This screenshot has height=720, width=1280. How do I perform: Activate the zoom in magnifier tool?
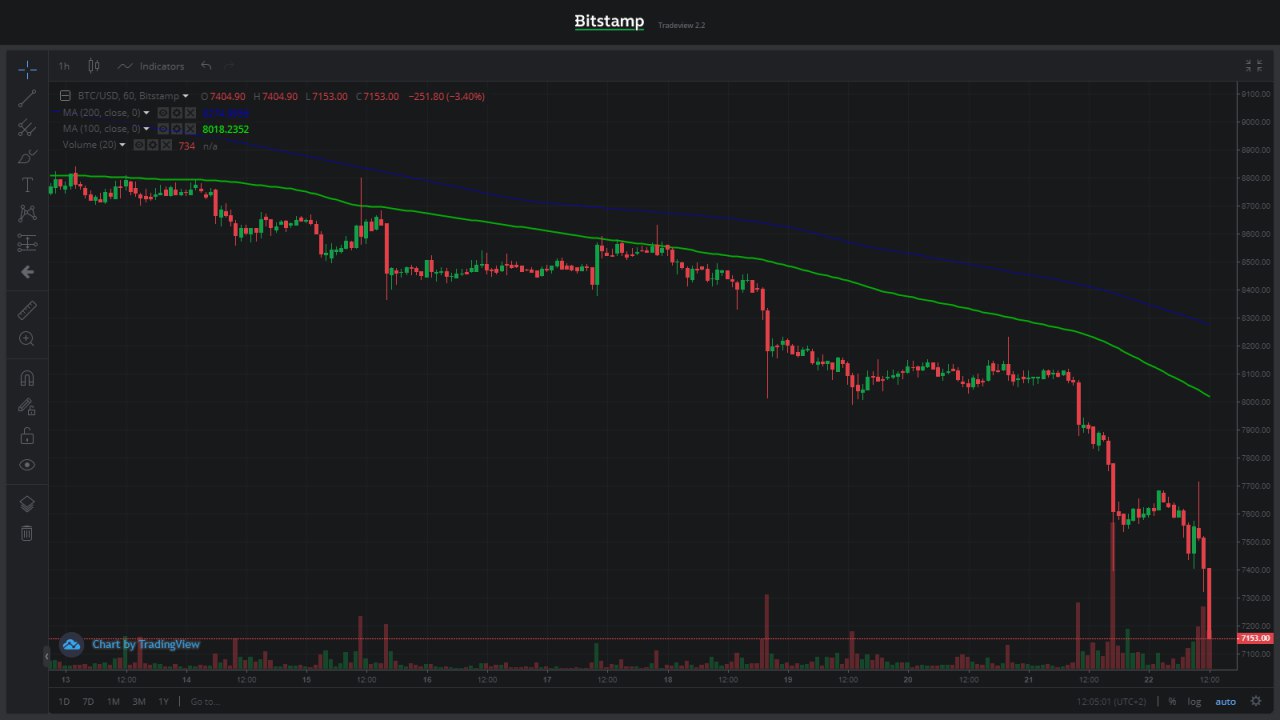coord(27,339)
